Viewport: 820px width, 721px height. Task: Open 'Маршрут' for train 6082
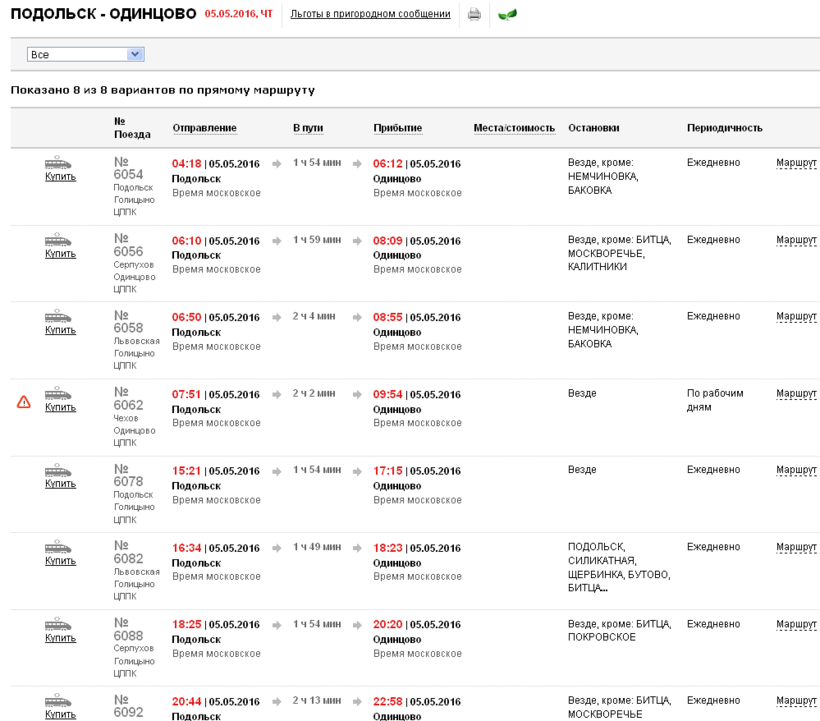[x=796, y=547]
